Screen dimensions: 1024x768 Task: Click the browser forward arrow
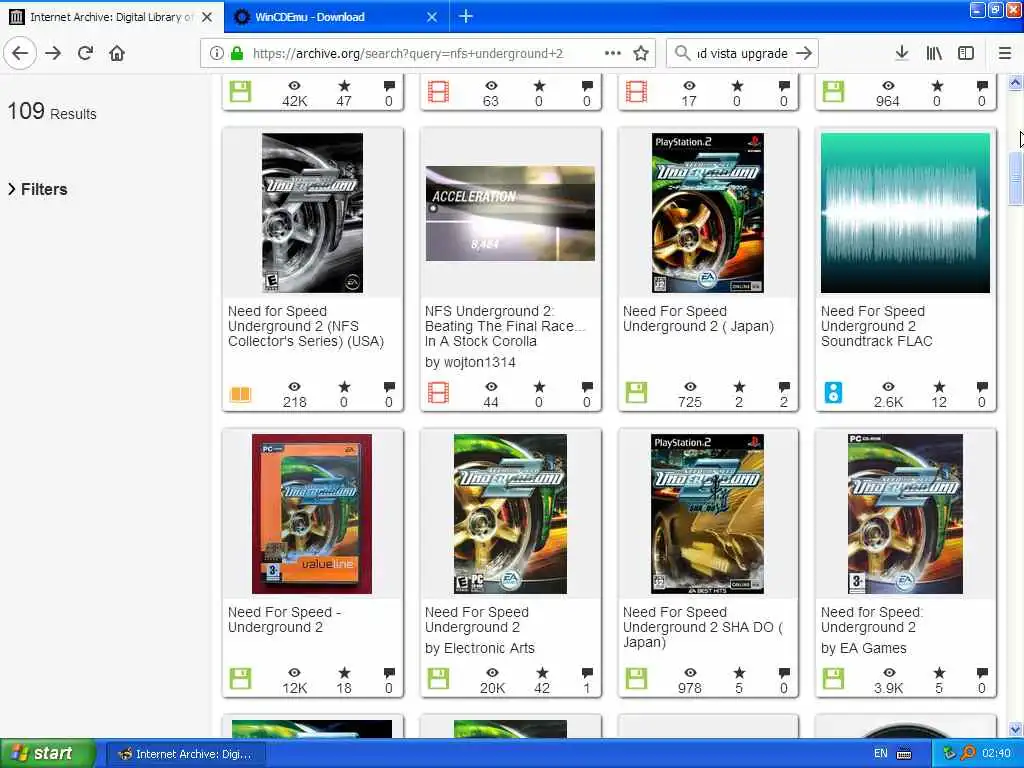[53, 53]
